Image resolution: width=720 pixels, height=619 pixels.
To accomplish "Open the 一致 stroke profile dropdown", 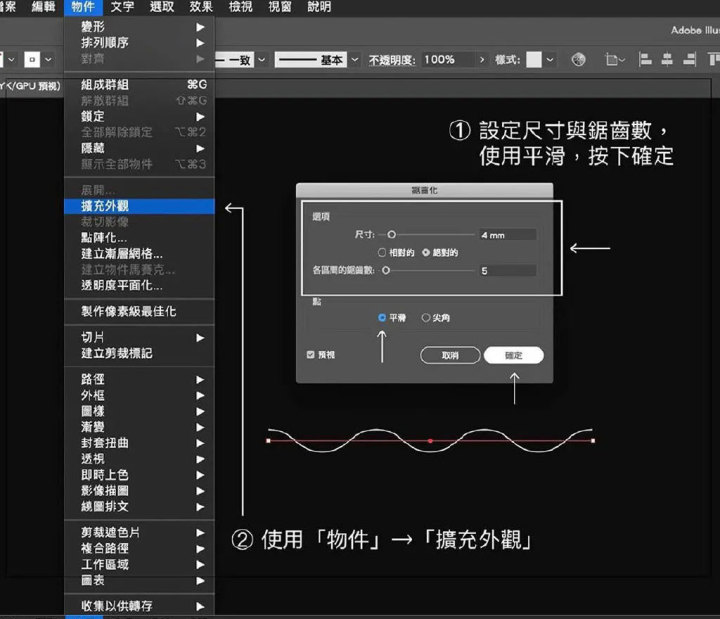I will click(x=261, y=60).
